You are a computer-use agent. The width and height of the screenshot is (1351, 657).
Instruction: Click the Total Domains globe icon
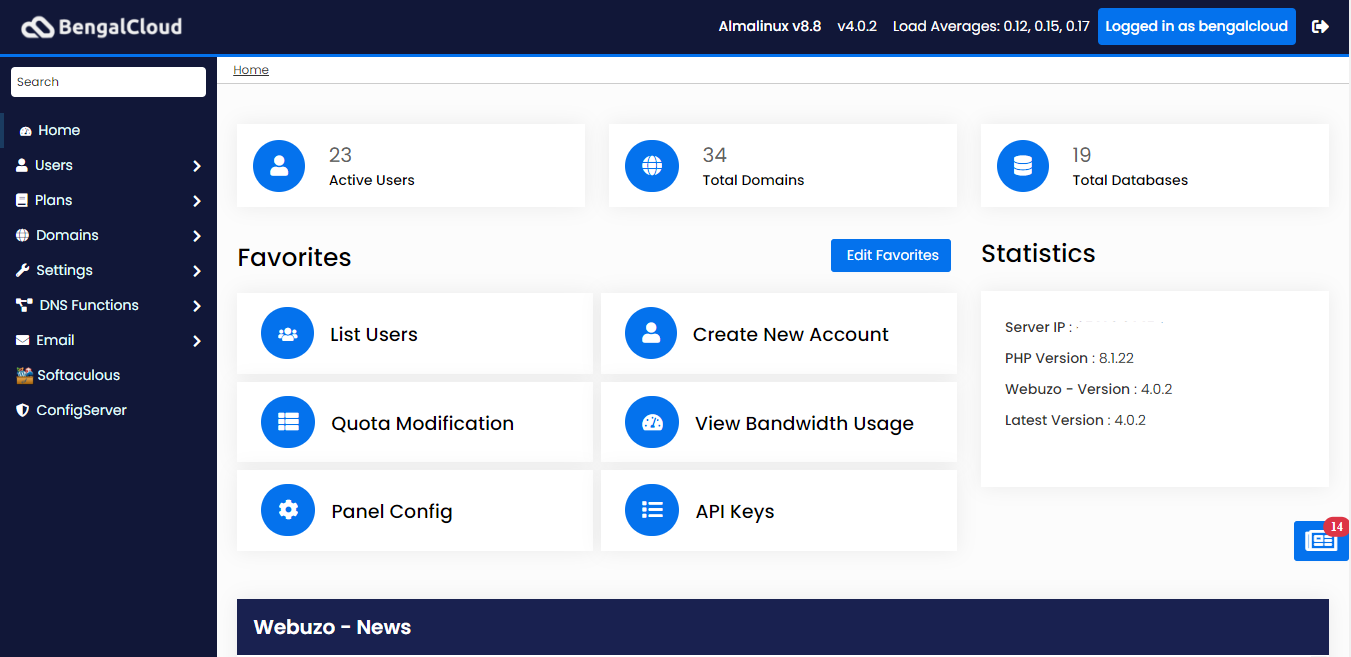point(651,166)
